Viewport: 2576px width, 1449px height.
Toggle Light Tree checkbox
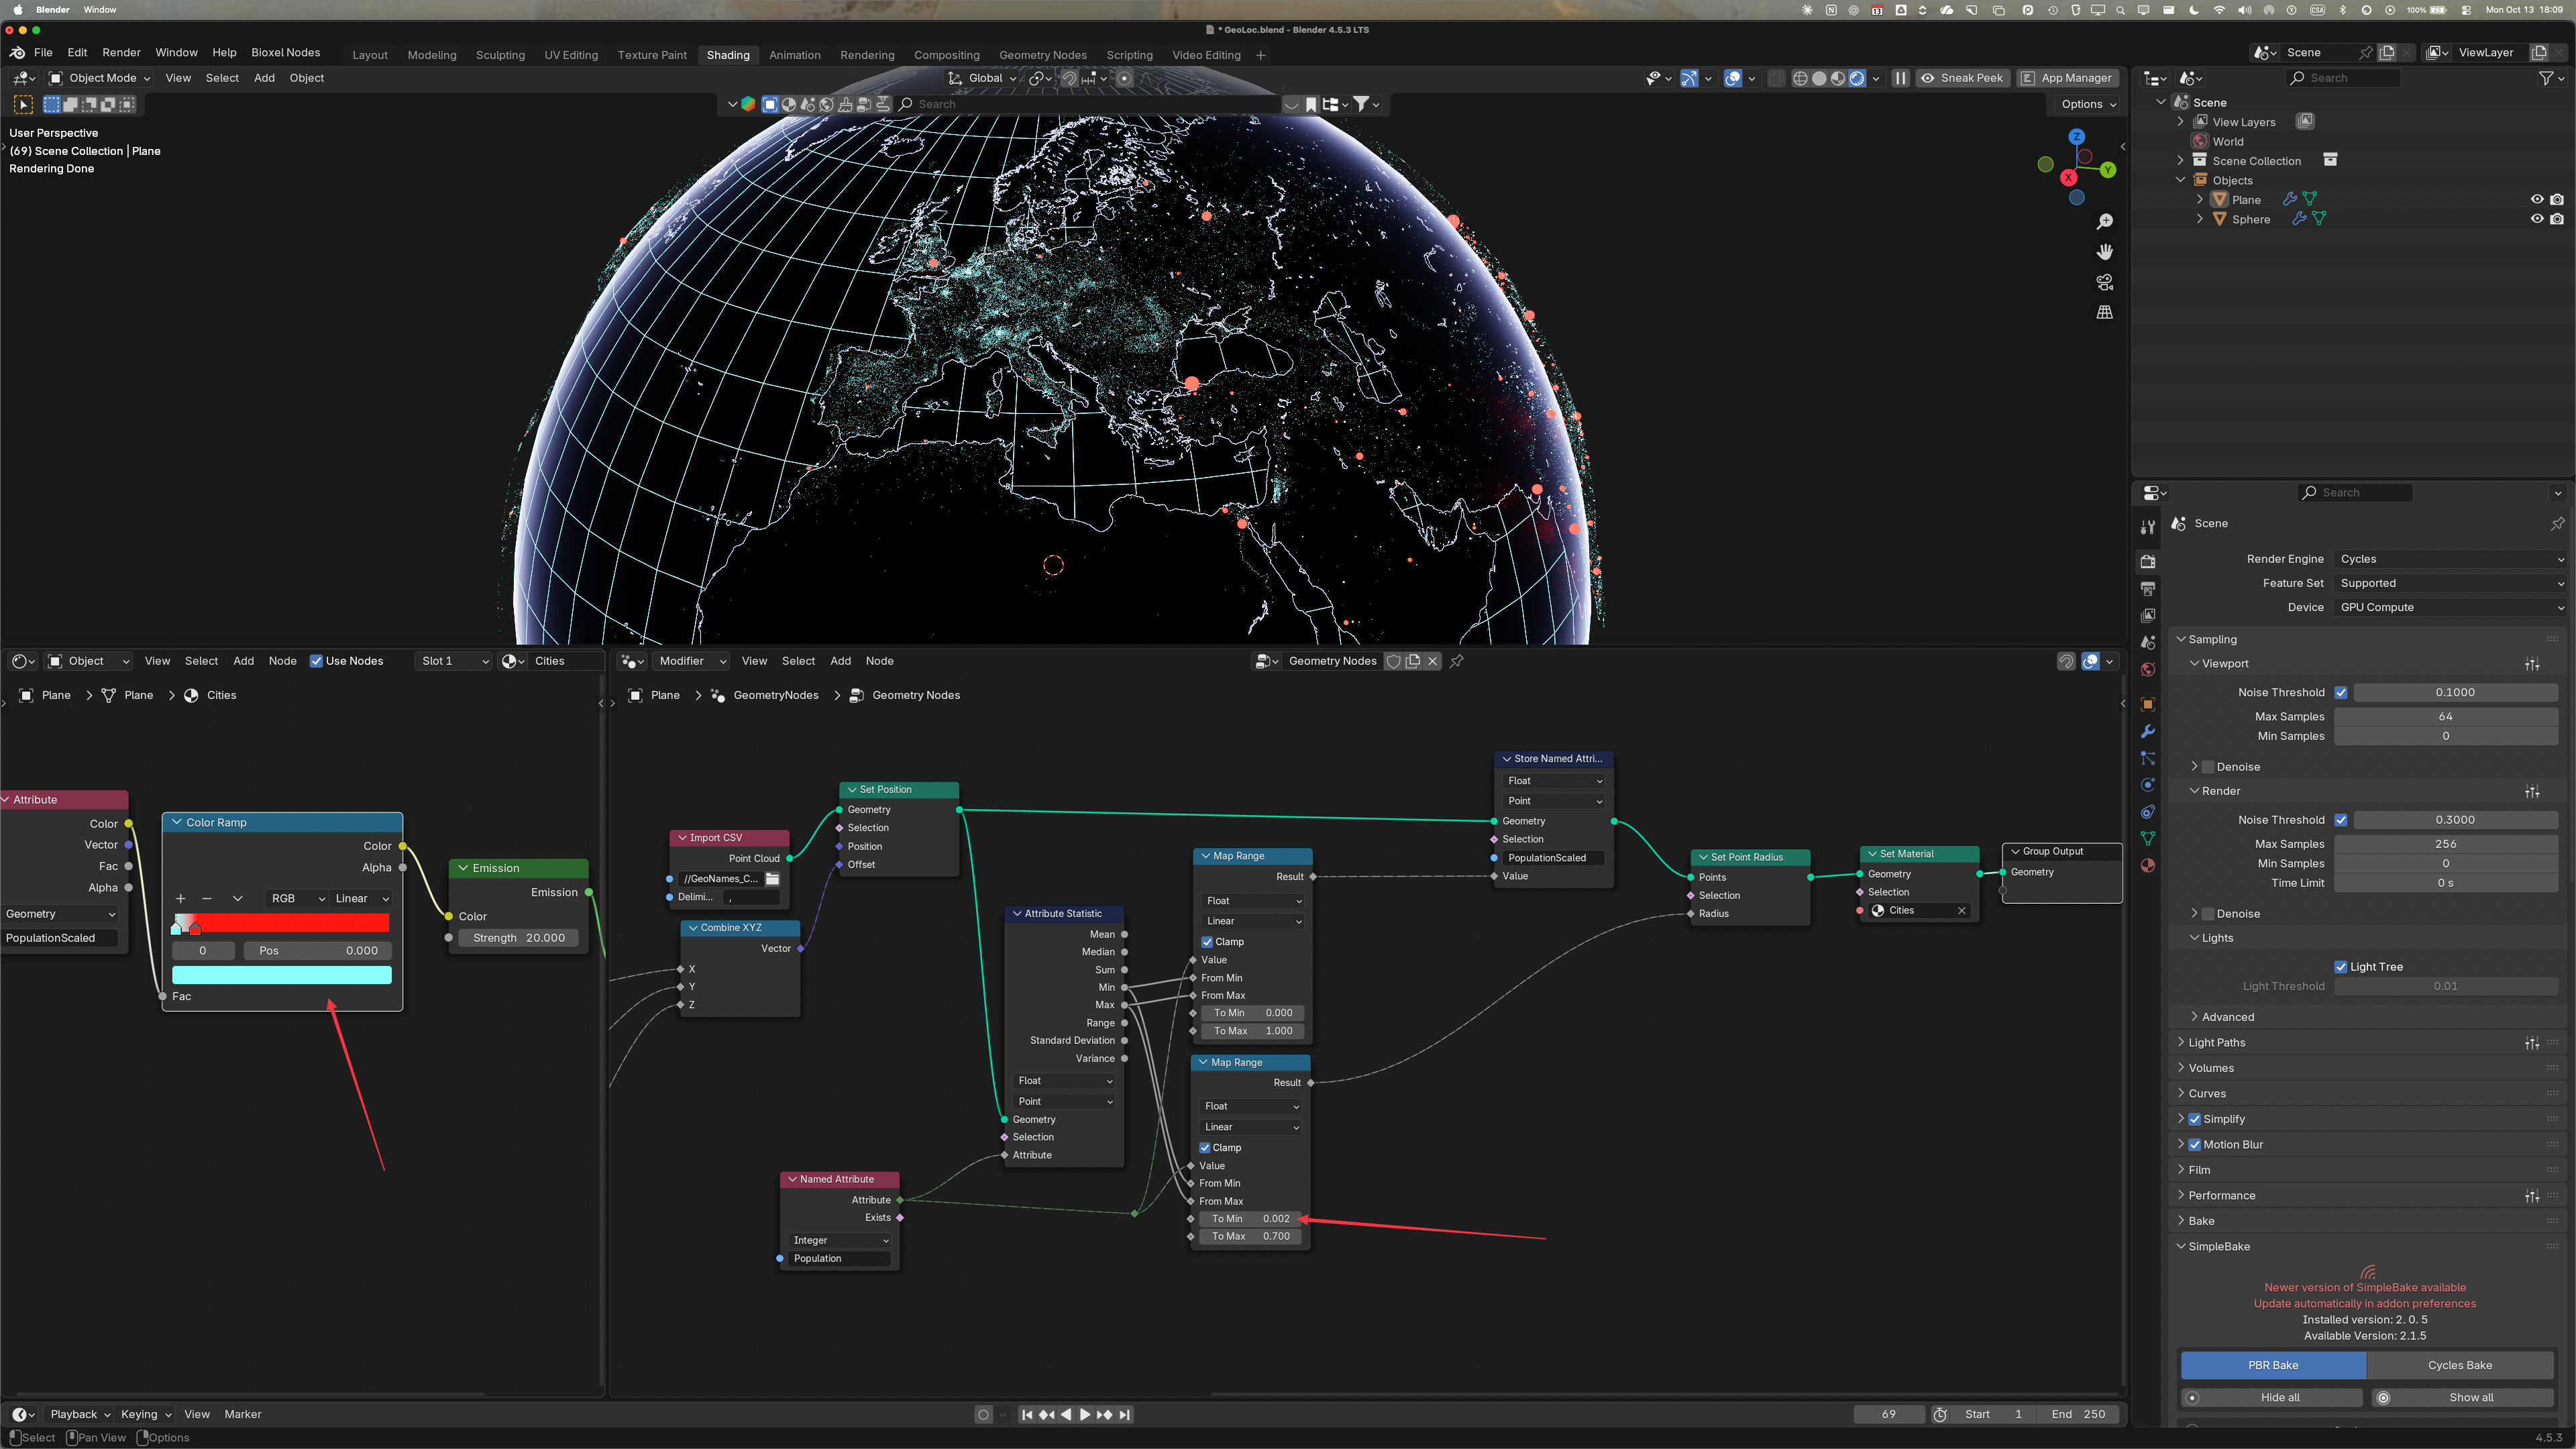[x=2341, y=967]
